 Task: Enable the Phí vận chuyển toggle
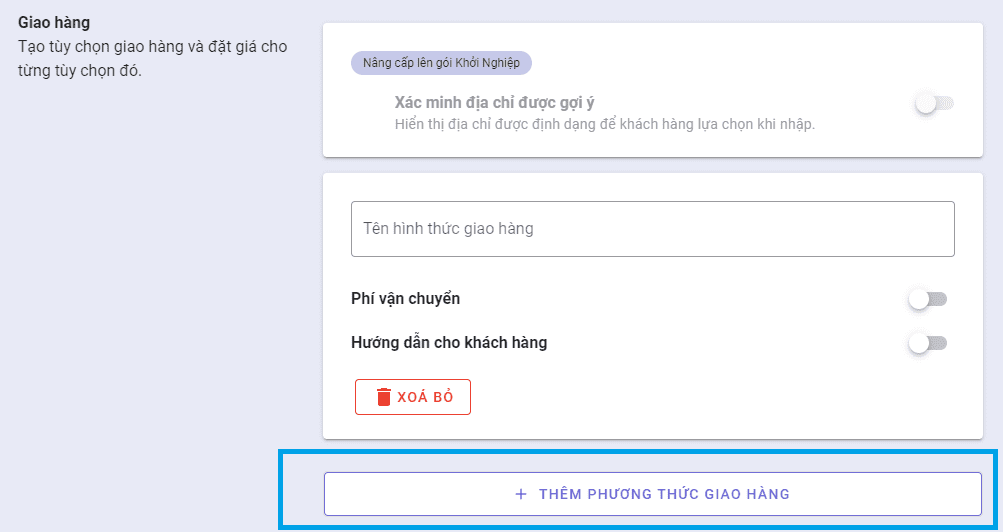(x=927, y=299)
